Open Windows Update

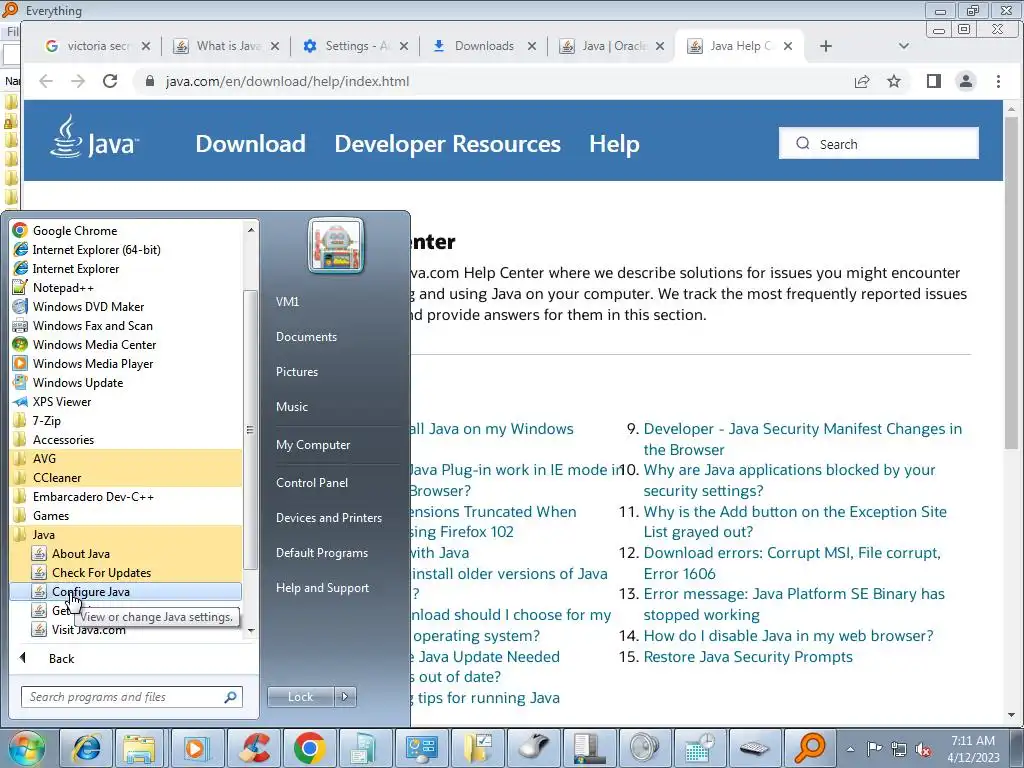coord(78,383)
